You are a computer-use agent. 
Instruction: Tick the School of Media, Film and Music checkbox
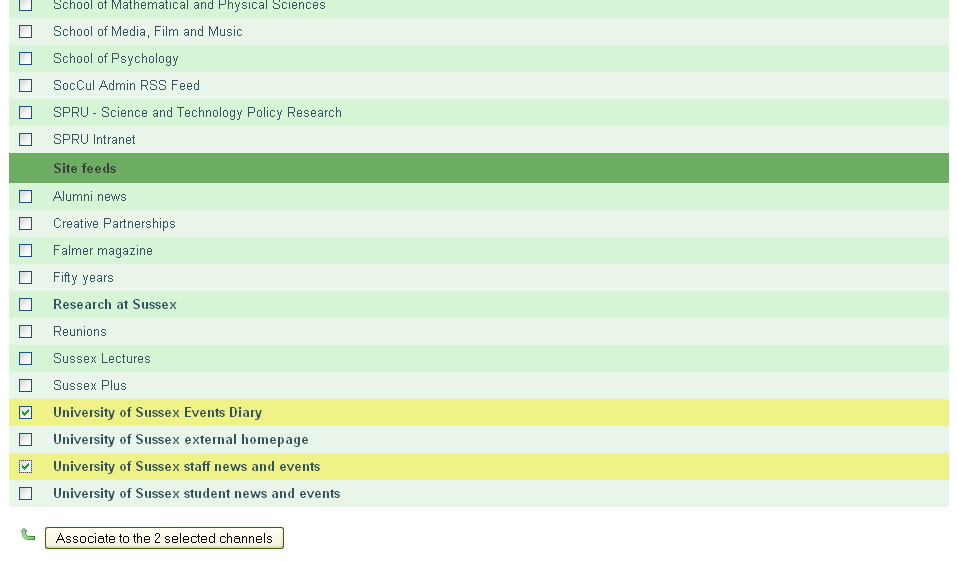pos(26,32)
